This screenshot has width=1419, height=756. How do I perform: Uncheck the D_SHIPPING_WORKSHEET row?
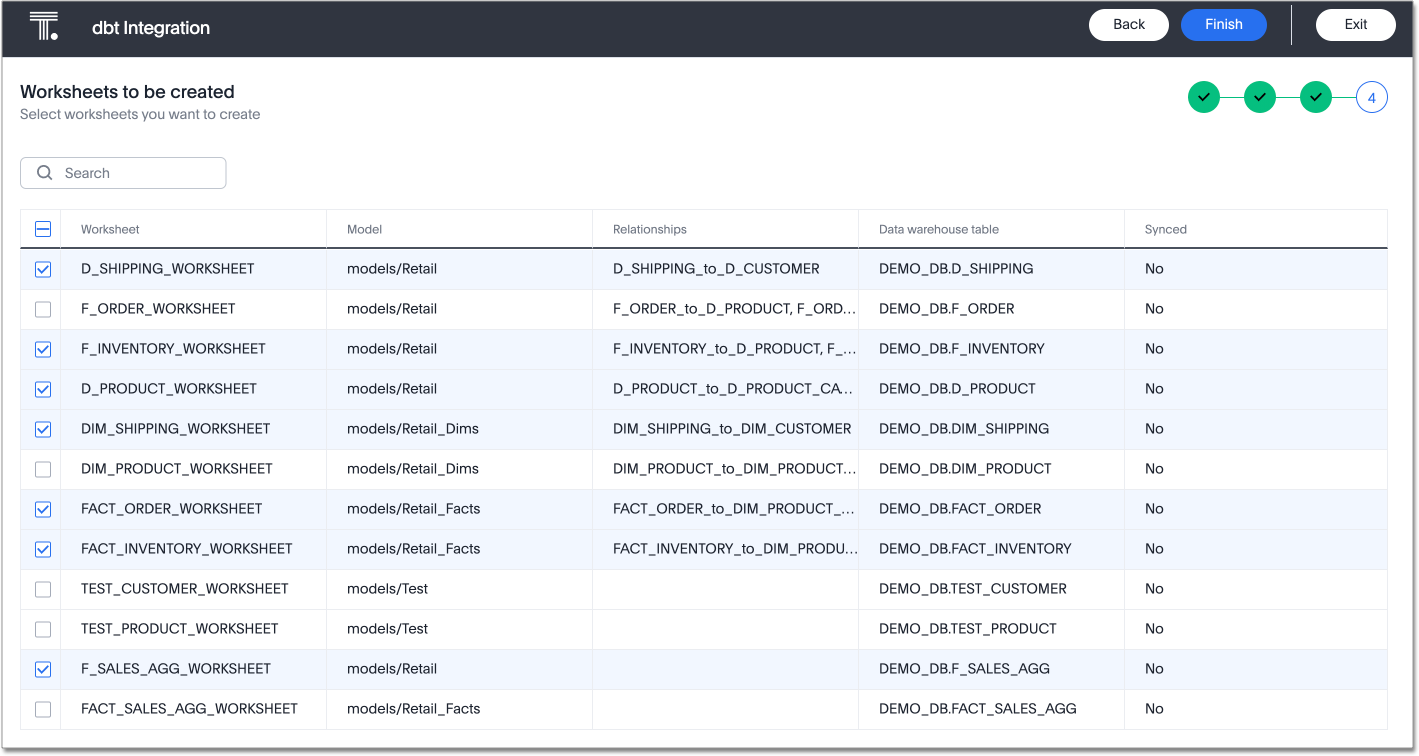[41, 268]
